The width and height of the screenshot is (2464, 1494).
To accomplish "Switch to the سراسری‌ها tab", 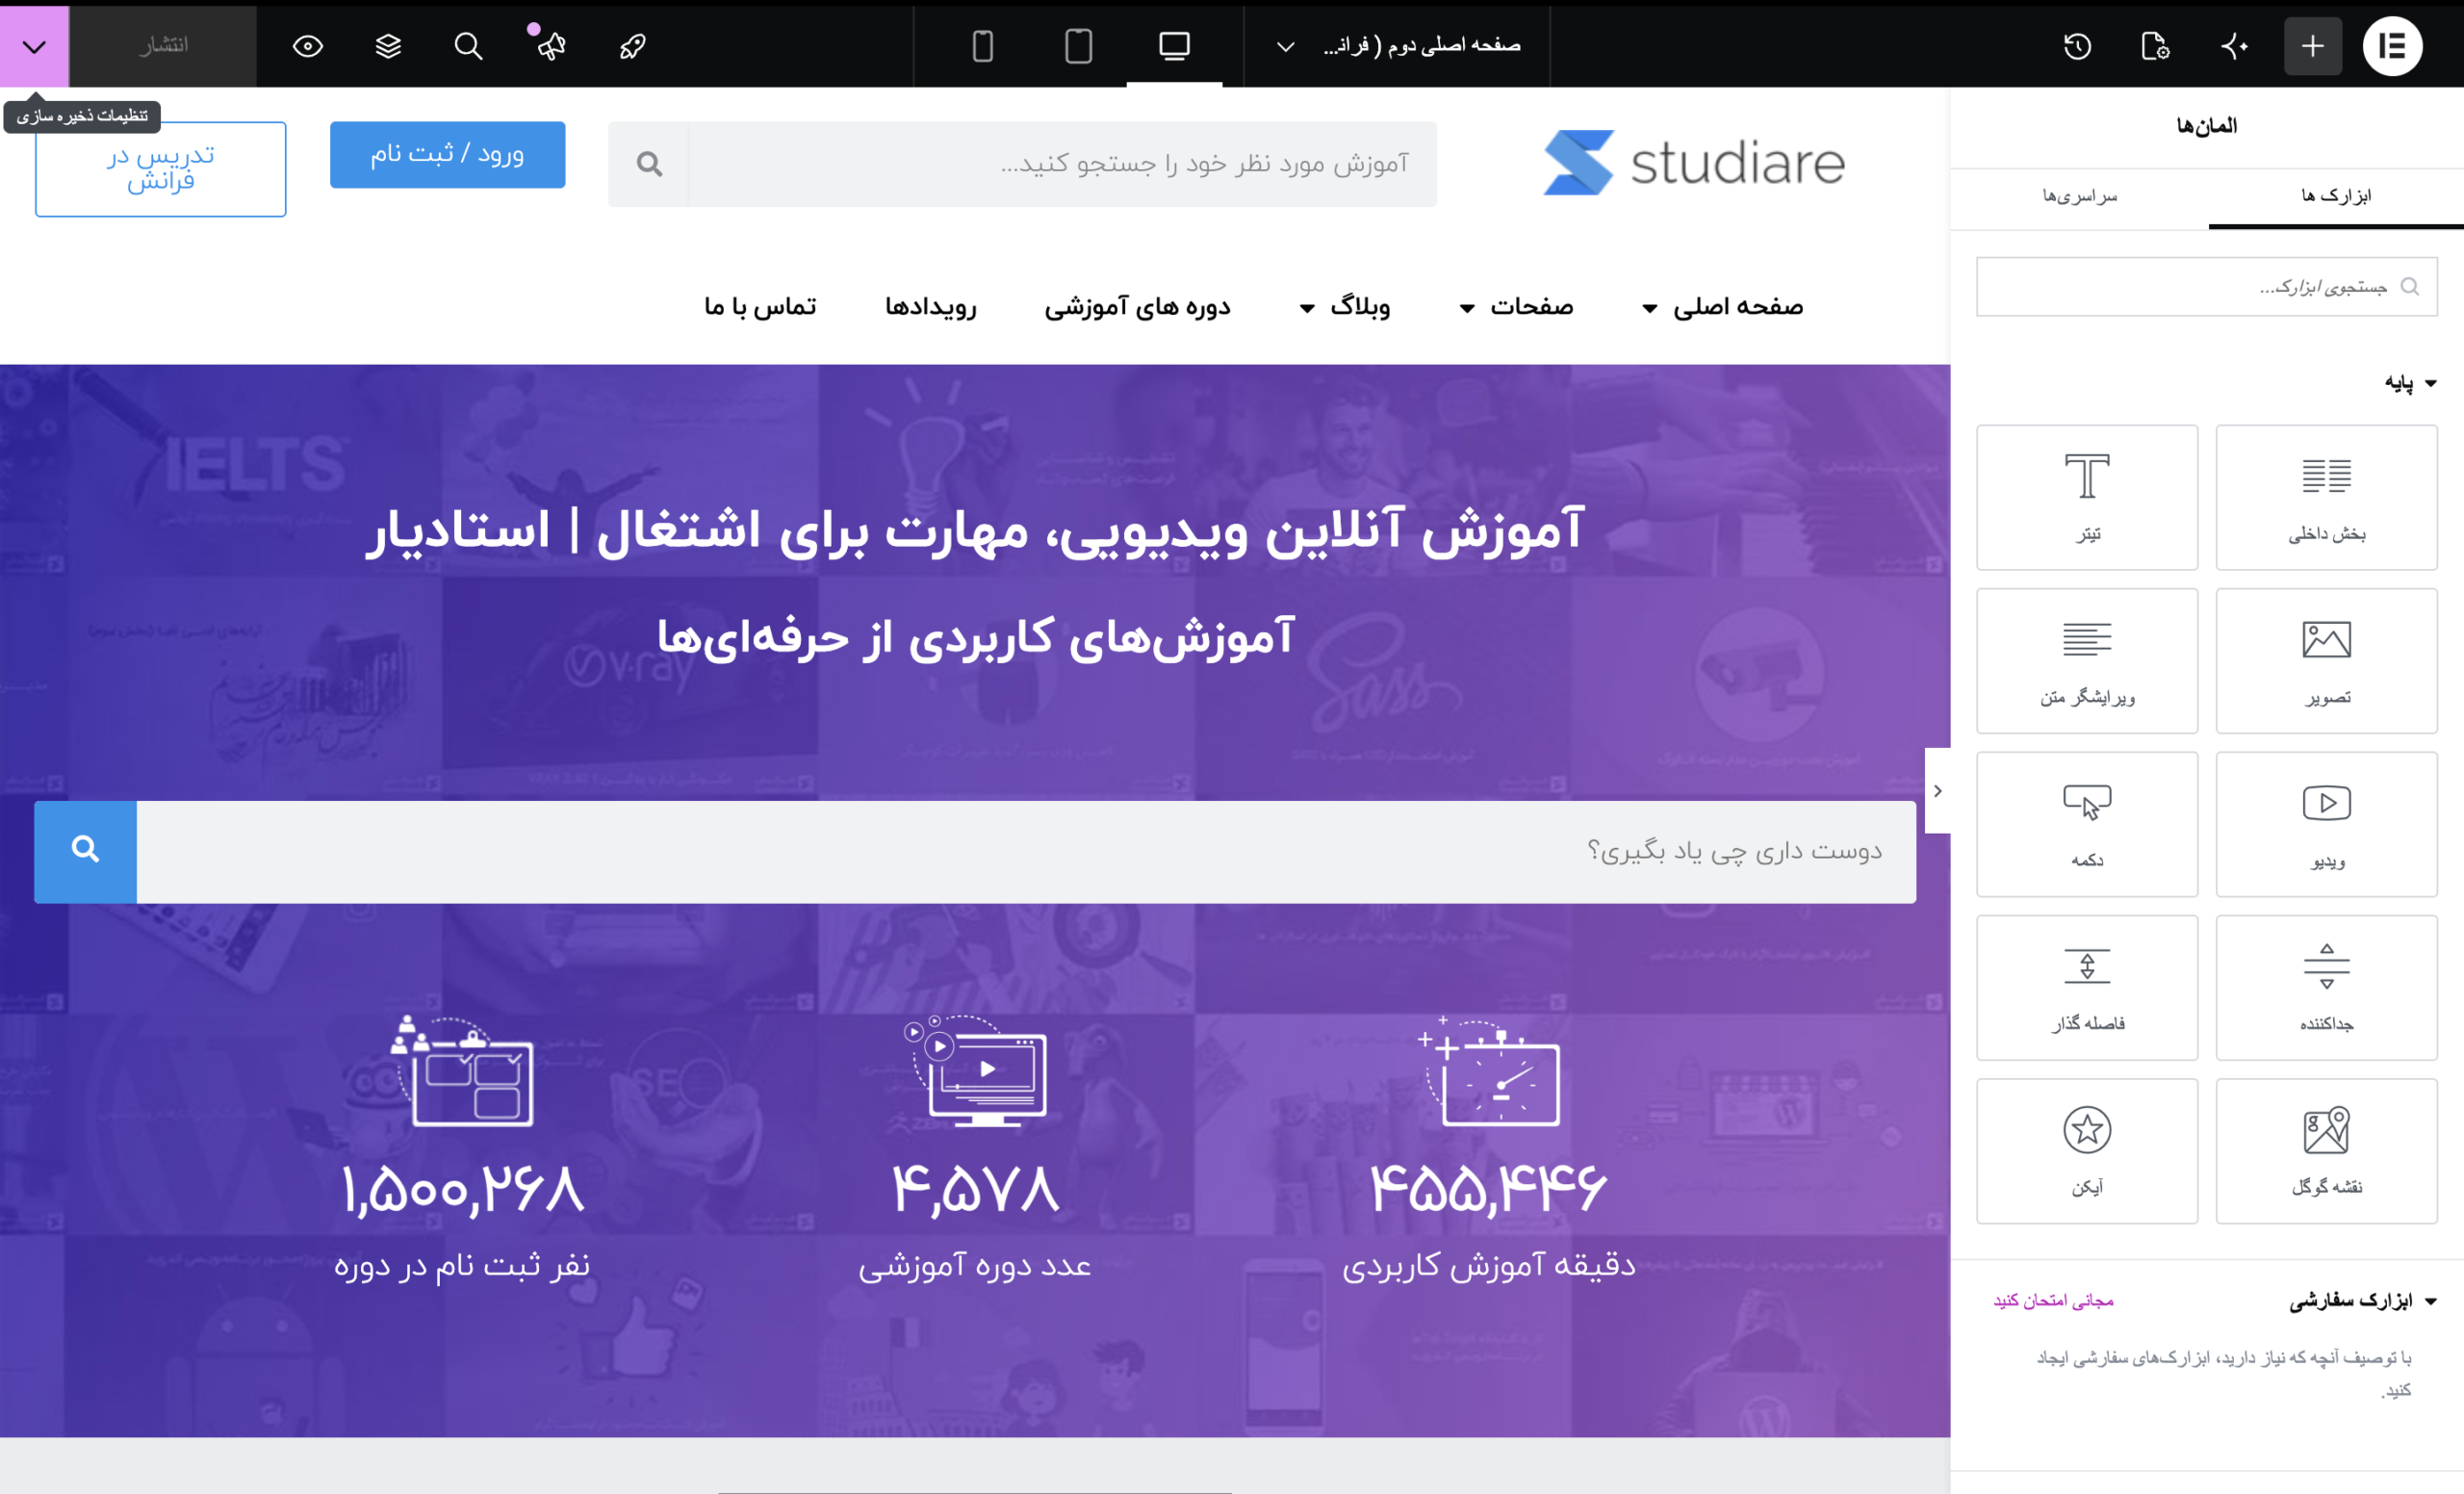I will coord(2079,196).
